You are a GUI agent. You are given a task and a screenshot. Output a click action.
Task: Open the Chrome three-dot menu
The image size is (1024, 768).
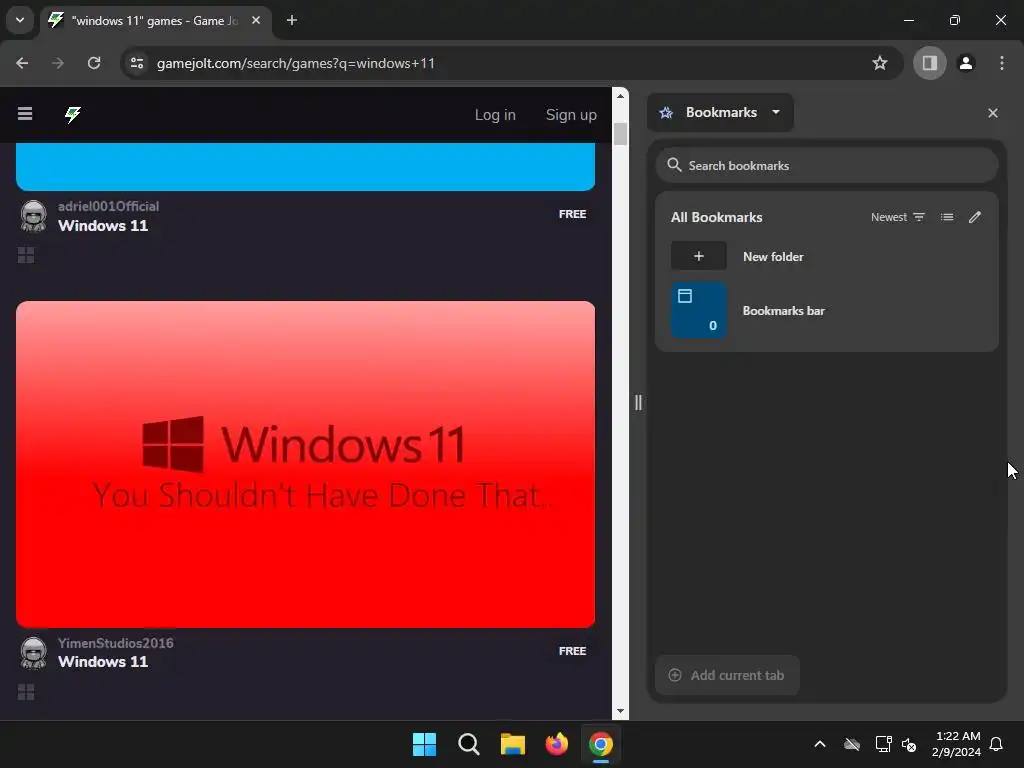point(1002,63)
